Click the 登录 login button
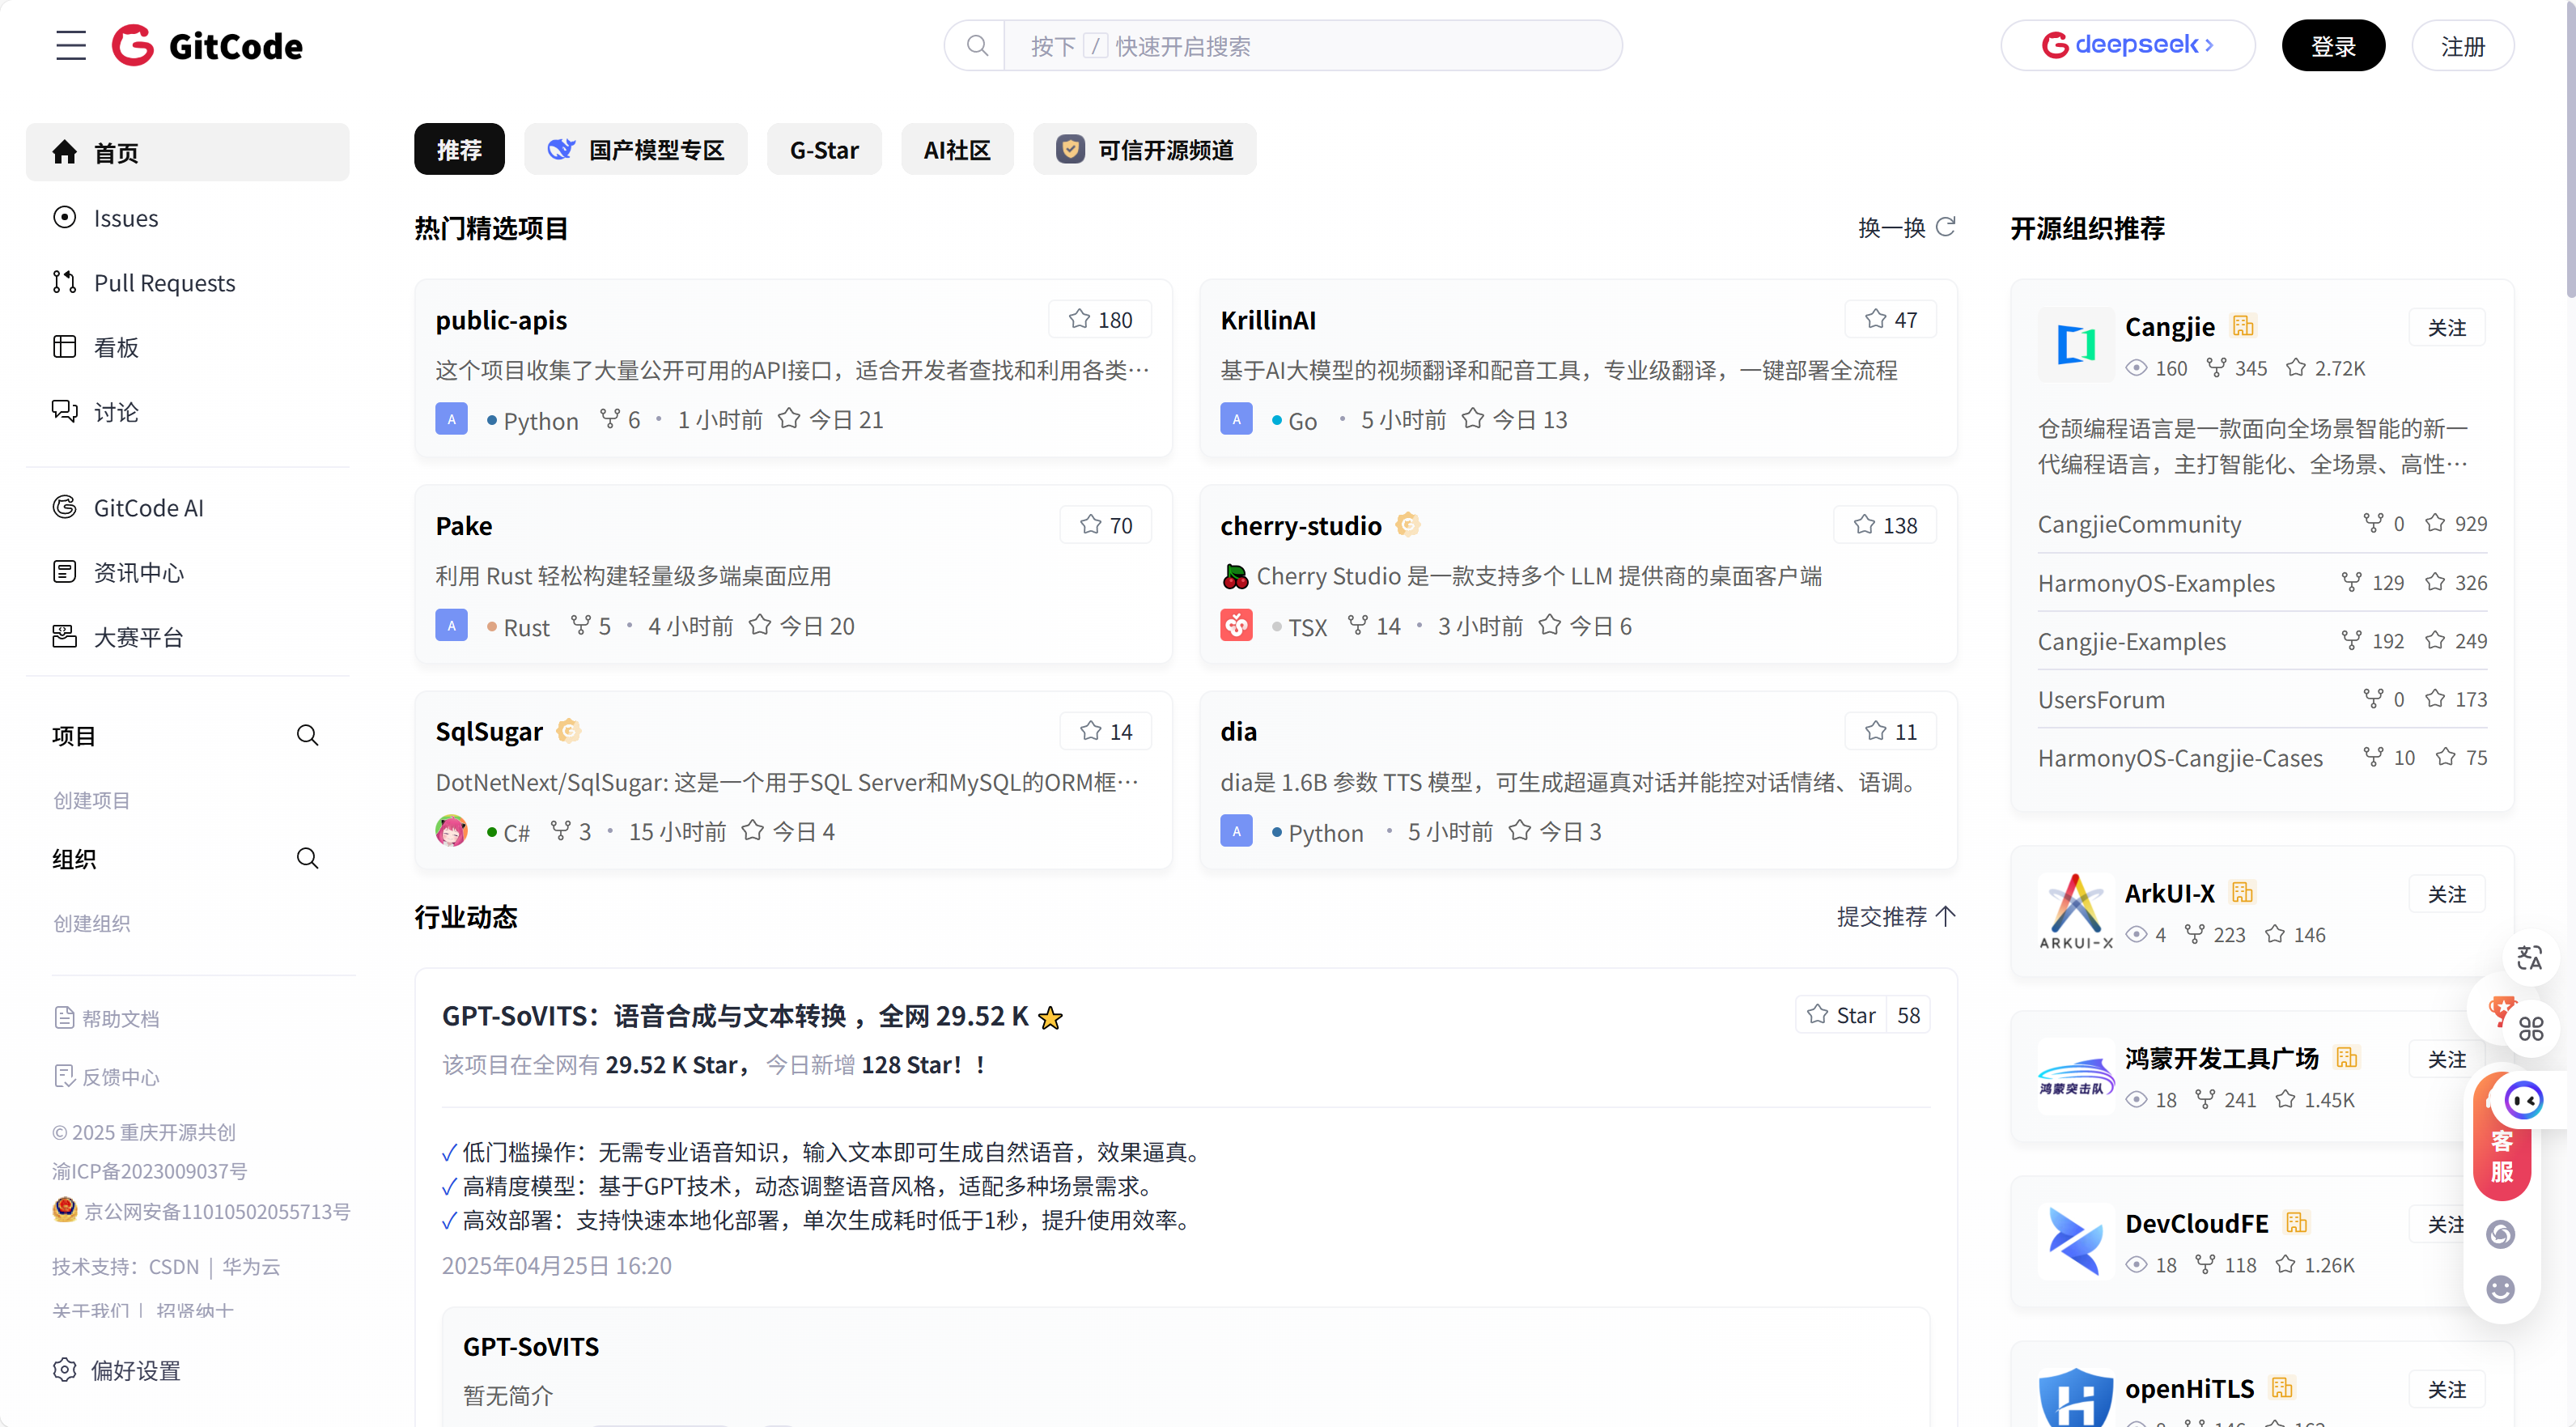 pos(2333,46)
